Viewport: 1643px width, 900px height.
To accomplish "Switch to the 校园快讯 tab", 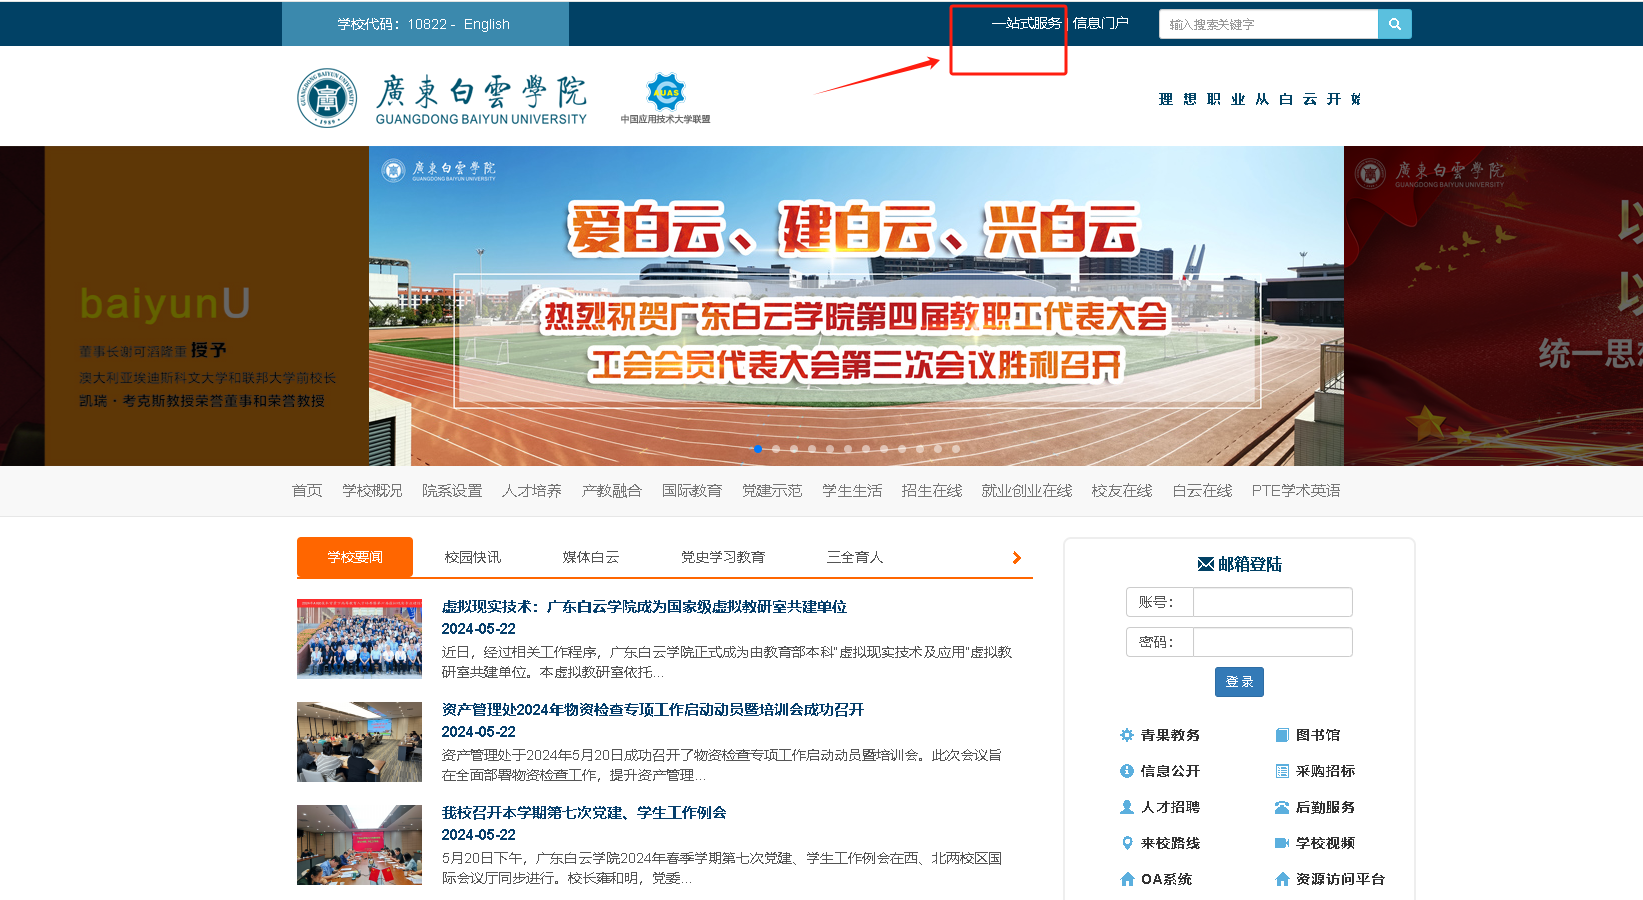I will coord(473,557).
